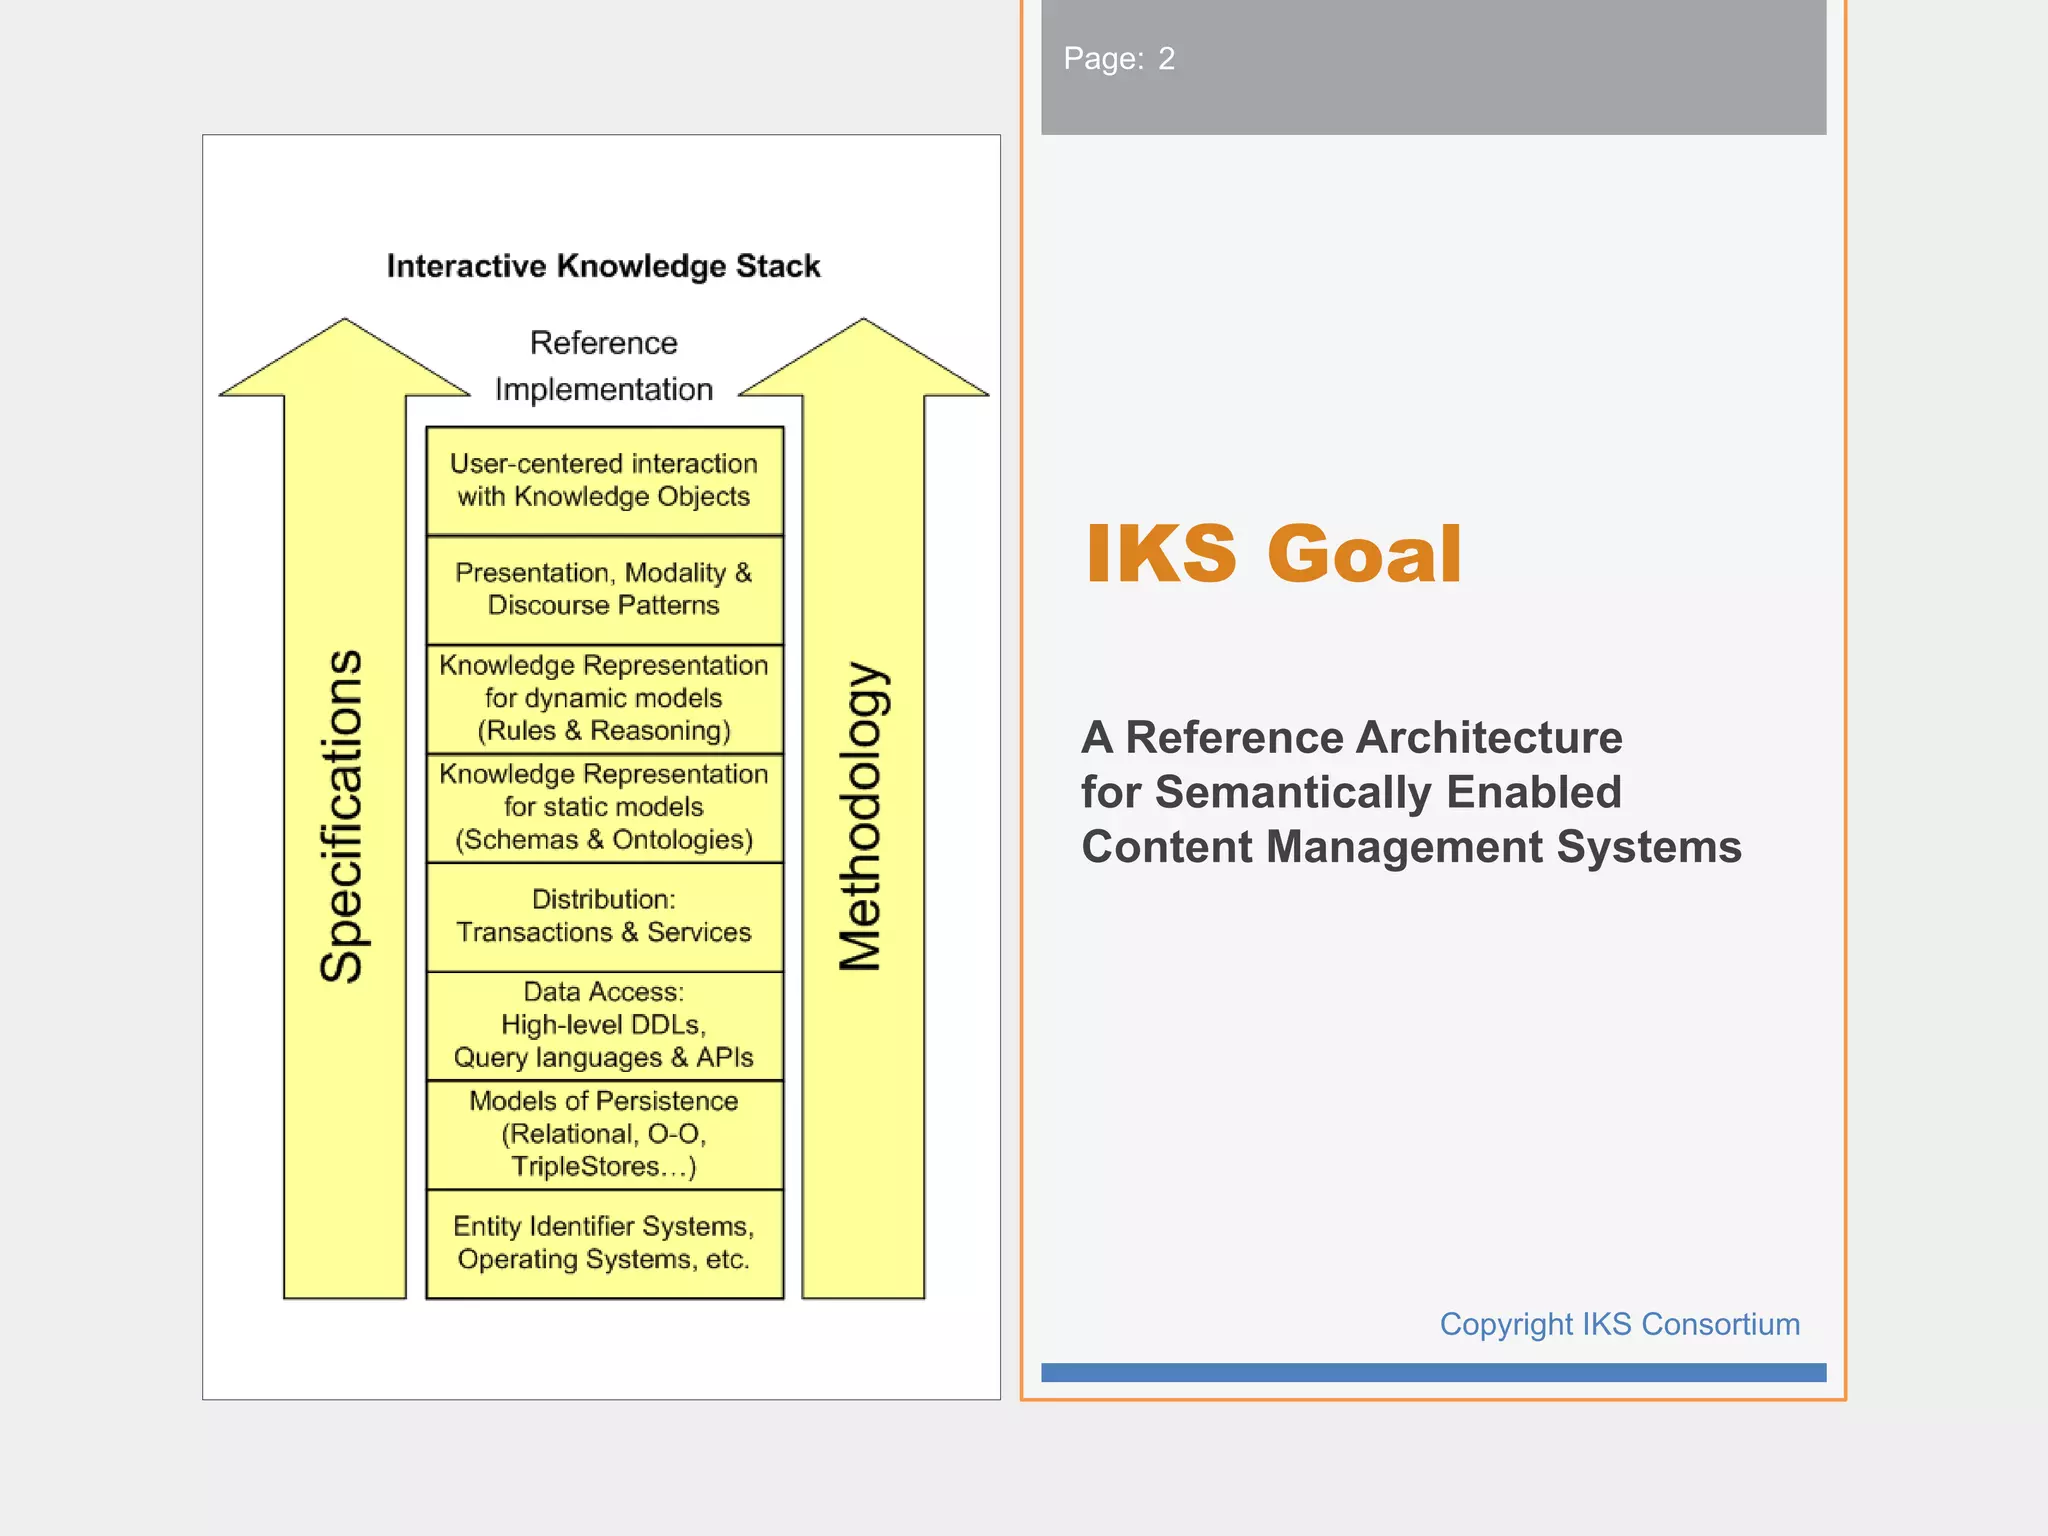
Task: Click the Interactive Knowledge Stack title
Action: pos(603,266)
